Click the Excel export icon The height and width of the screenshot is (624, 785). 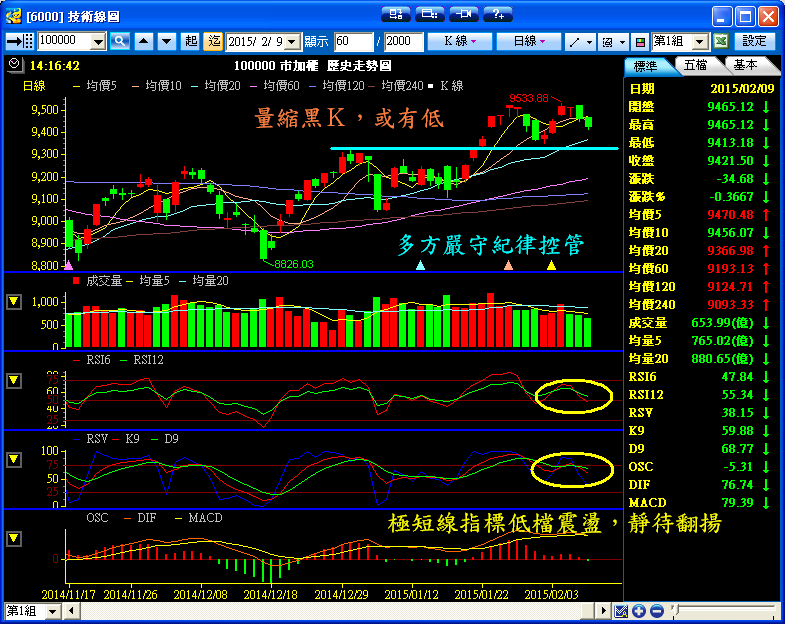tap(720, 41)
